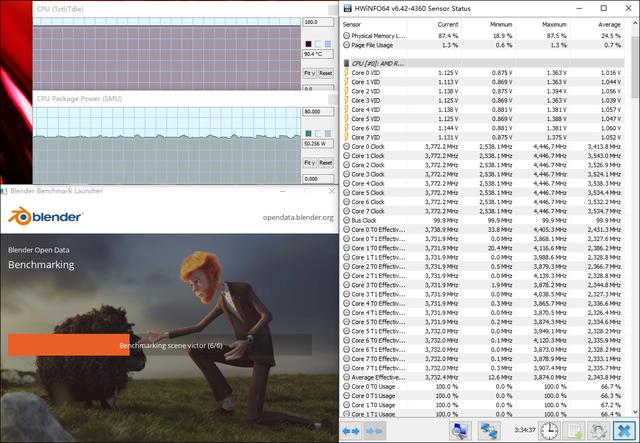Viewport: 640px width, 443px height.
Task: Click teal color swatch on CPU Package Power graph
Action: [x=307, y=133]
